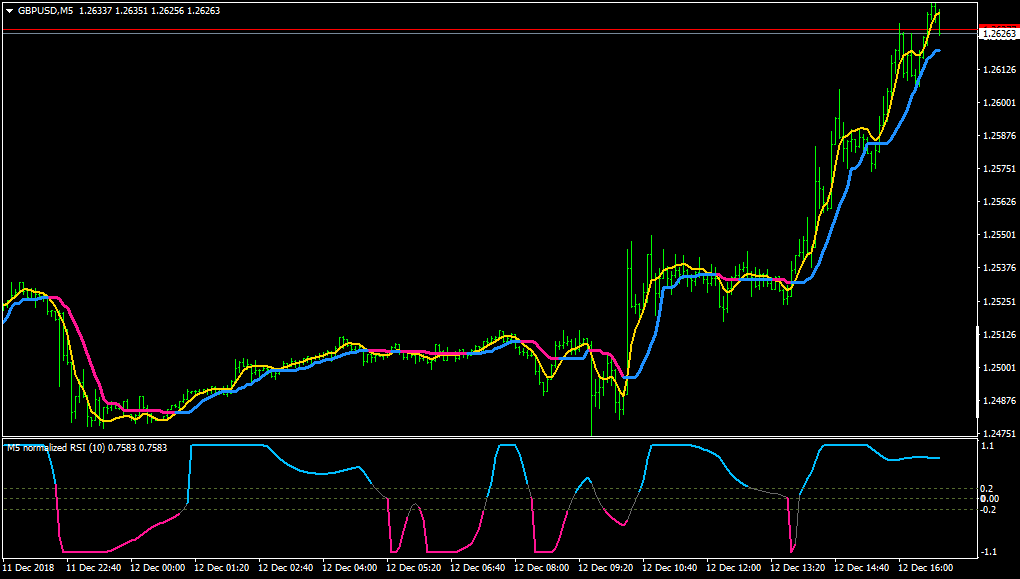Click the -0.2 RSI level label

[x=986, y=509]
